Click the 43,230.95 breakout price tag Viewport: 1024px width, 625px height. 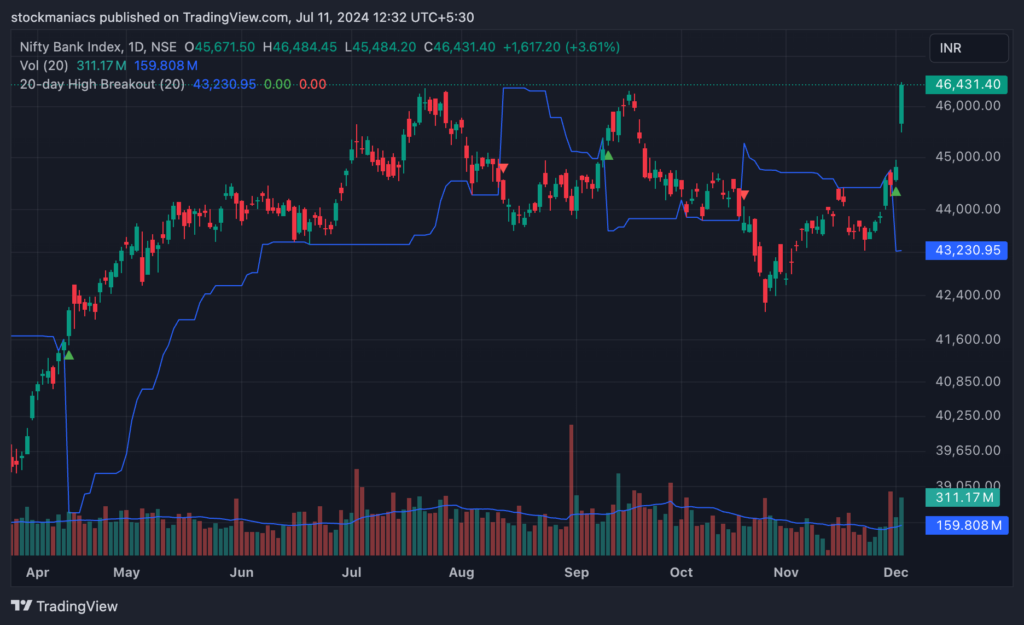967,250
